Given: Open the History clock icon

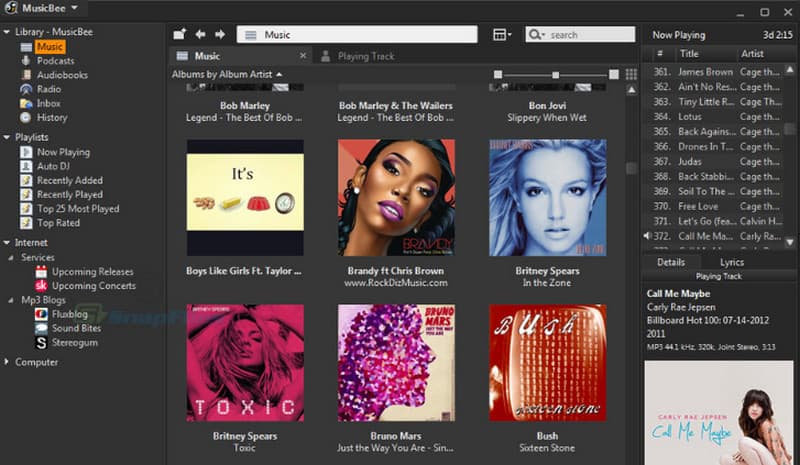Looking at the screenshot, I should point(26,117).
